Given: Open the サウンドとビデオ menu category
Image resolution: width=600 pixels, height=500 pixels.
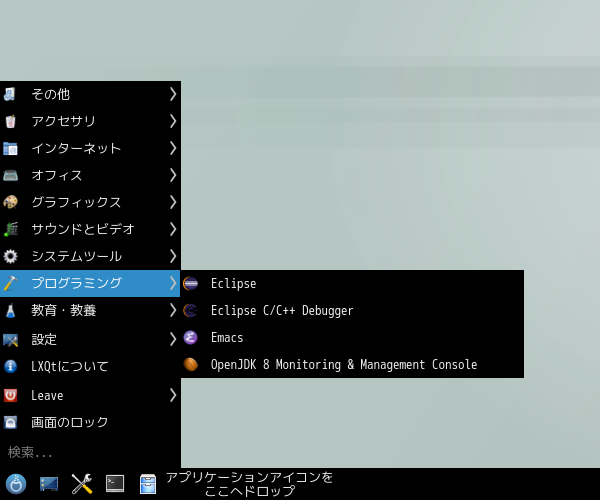Looking at the screenshot, I should coord(90,229).
